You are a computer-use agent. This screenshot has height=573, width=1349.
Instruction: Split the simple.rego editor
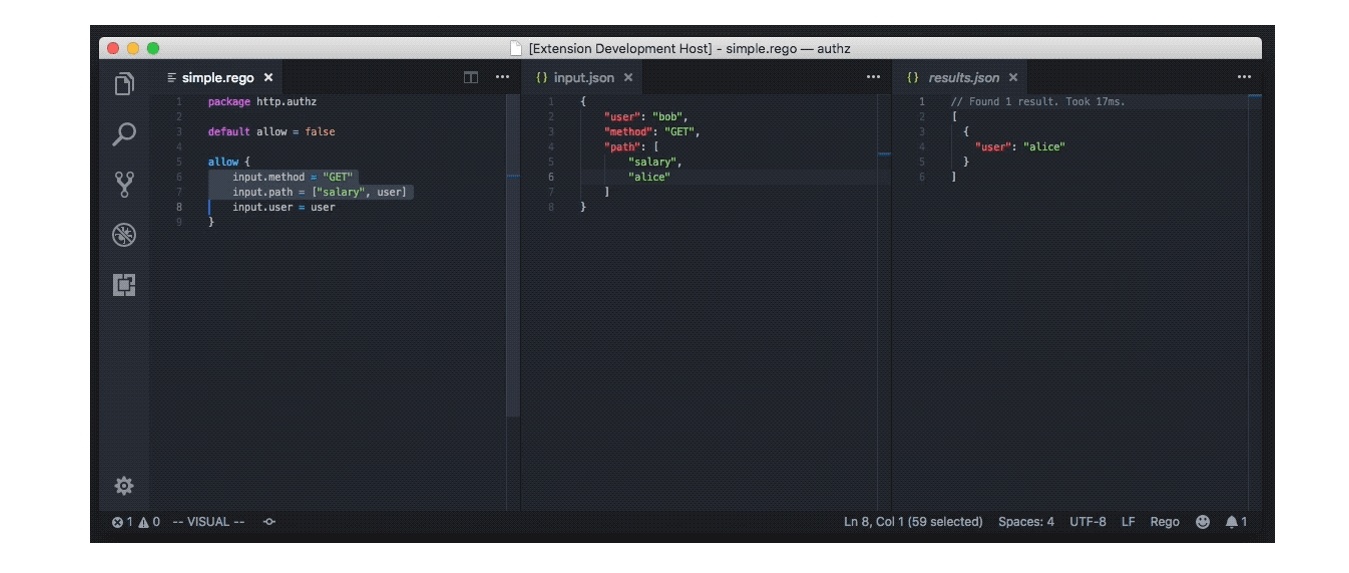[x=471, y=77]
